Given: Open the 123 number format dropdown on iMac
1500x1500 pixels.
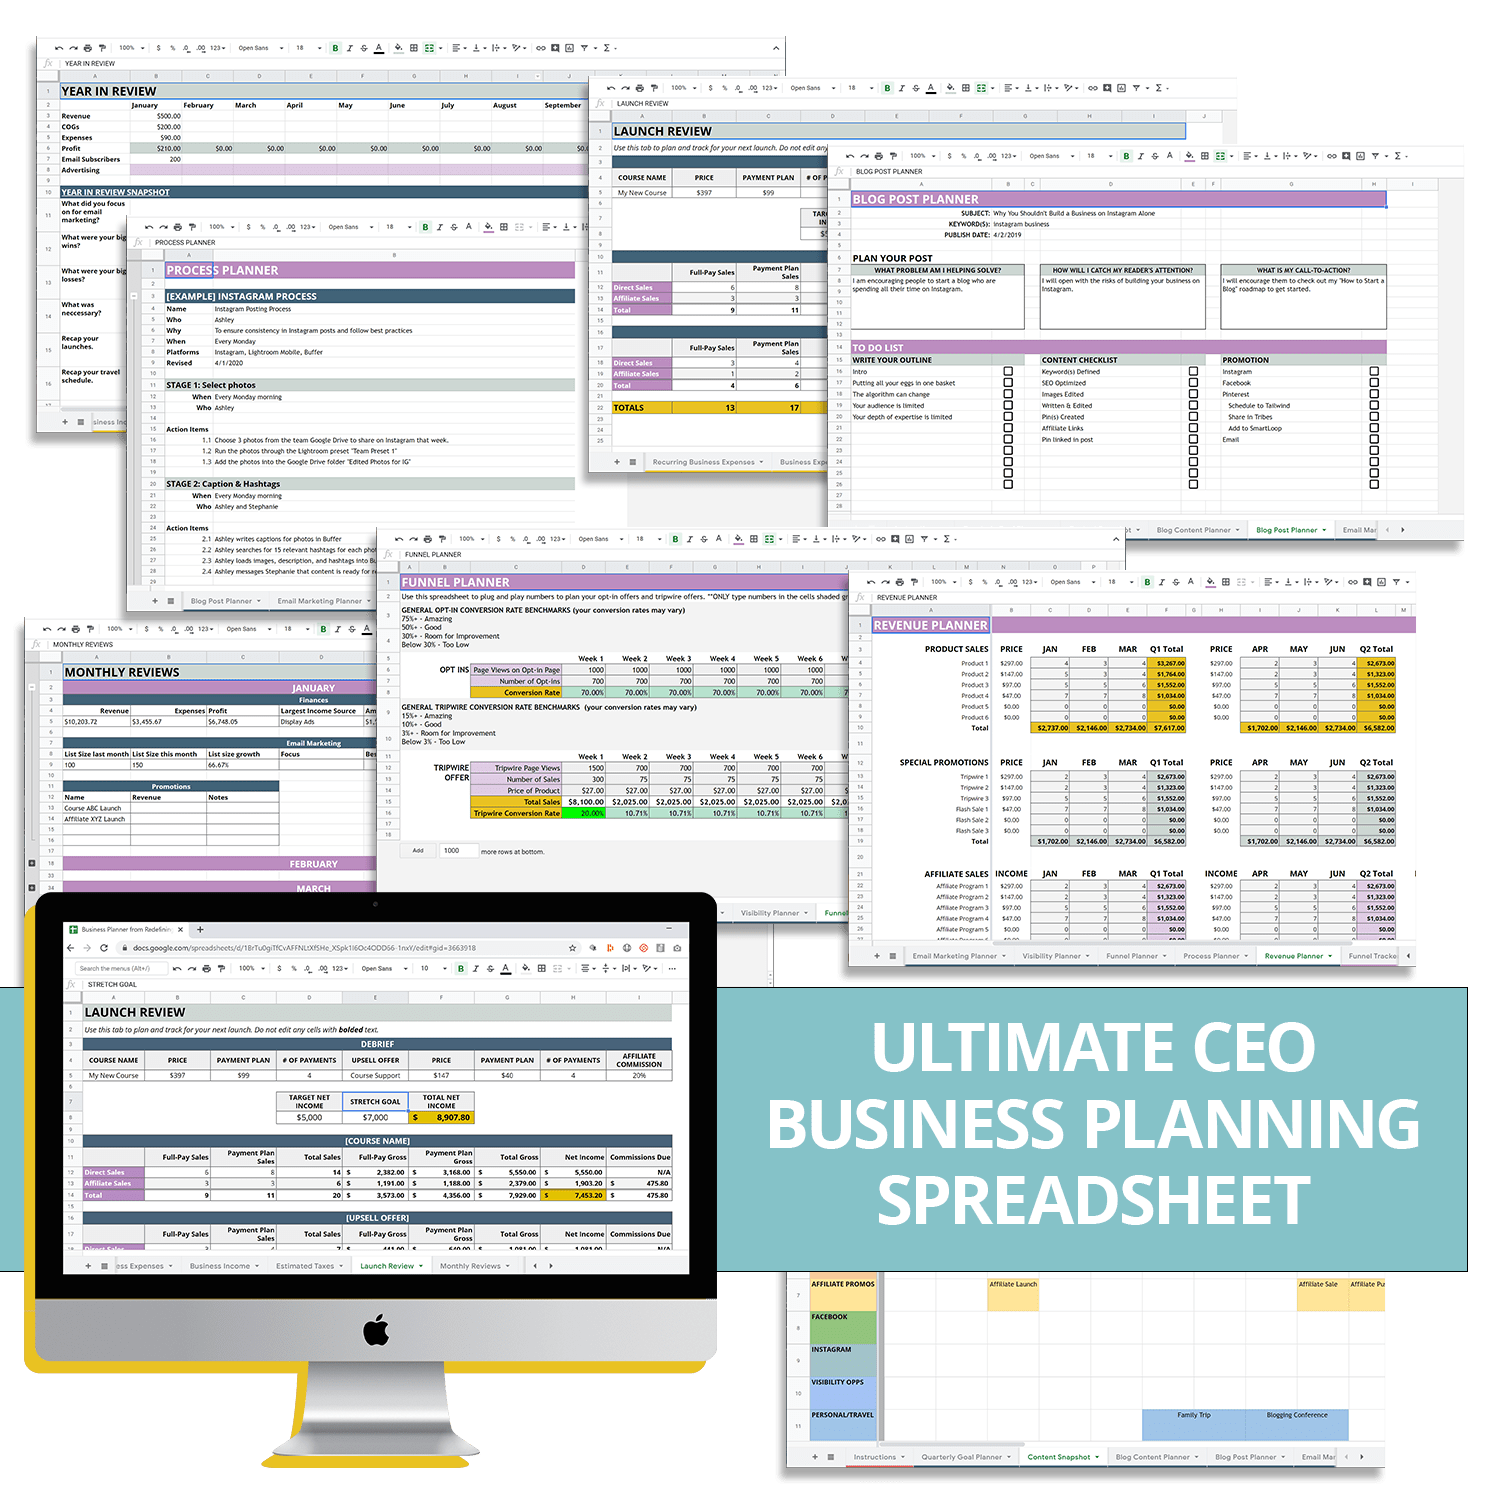Looking at the screenshot, I should coord(341,968).
